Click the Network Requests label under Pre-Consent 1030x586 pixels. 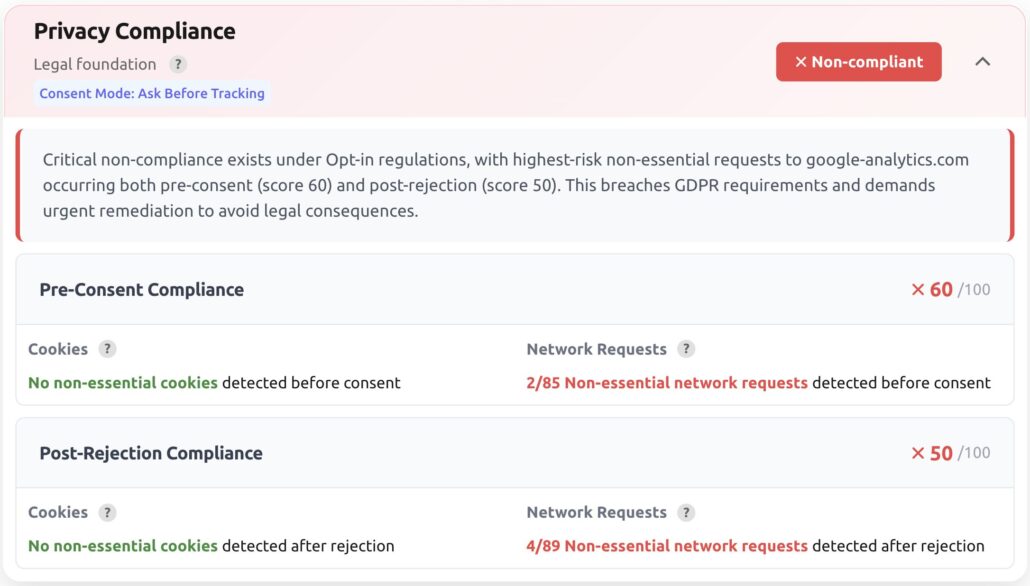coord(596,349)
